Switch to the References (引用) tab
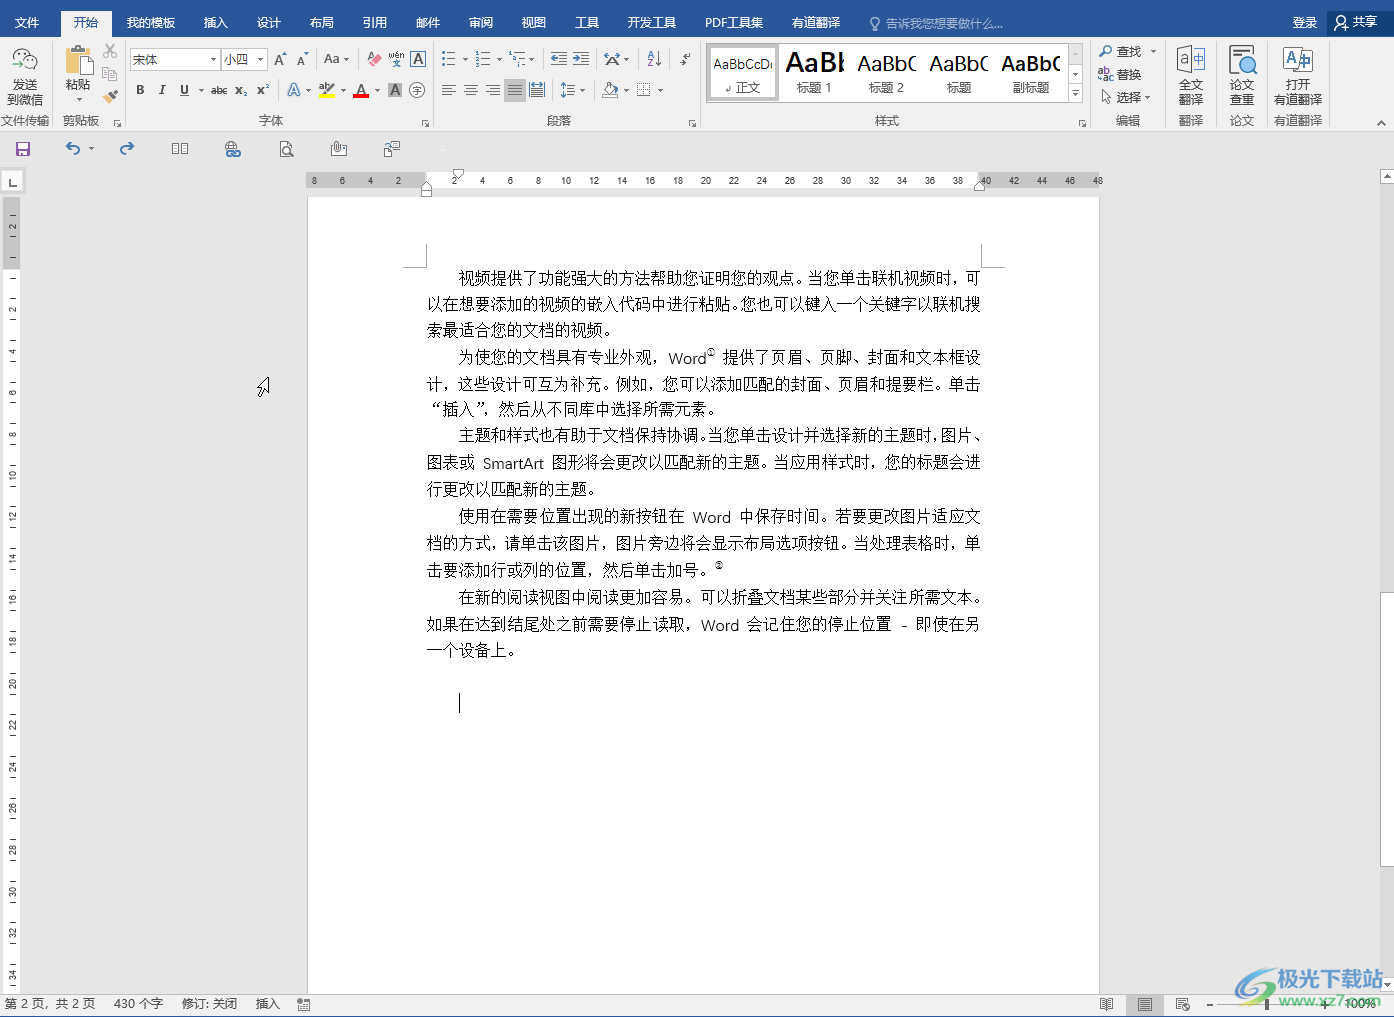 (375, 22)
